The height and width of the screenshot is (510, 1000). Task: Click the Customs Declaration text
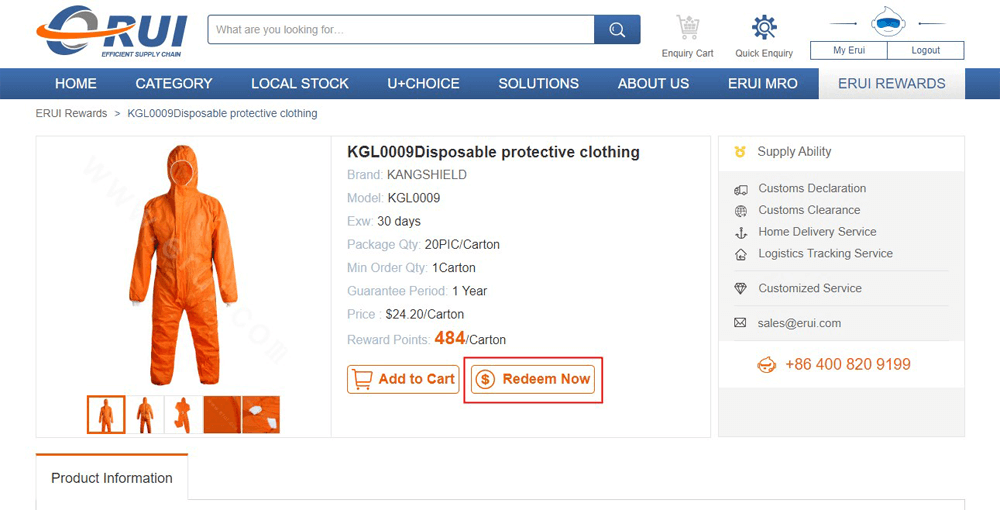tap(812, 189)
